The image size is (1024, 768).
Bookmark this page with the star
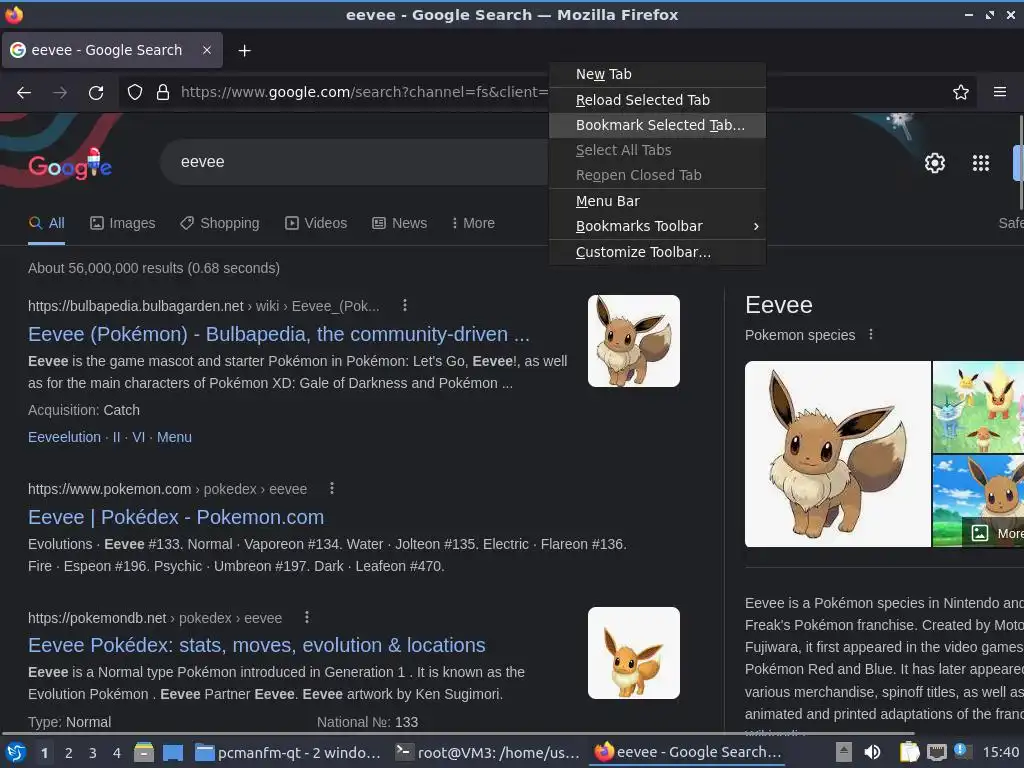coord(961,92)
